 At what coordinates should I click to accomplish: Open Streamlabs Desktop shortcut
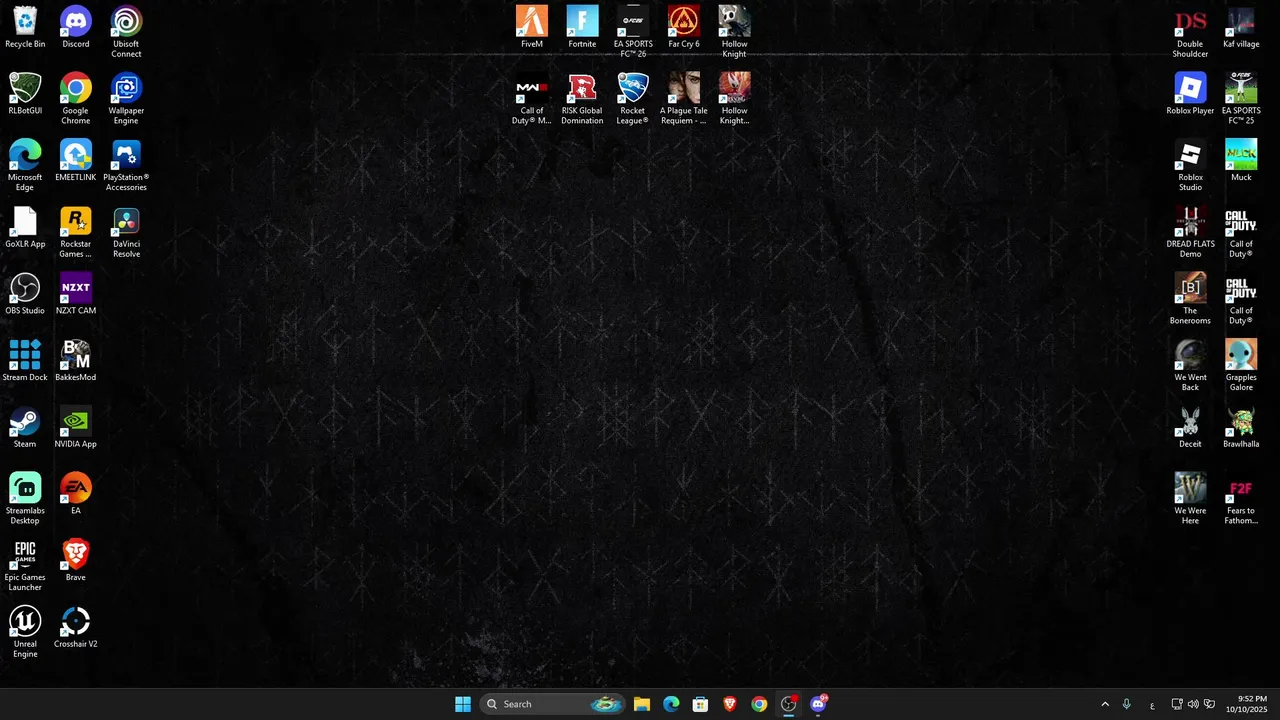pos(25,499)
